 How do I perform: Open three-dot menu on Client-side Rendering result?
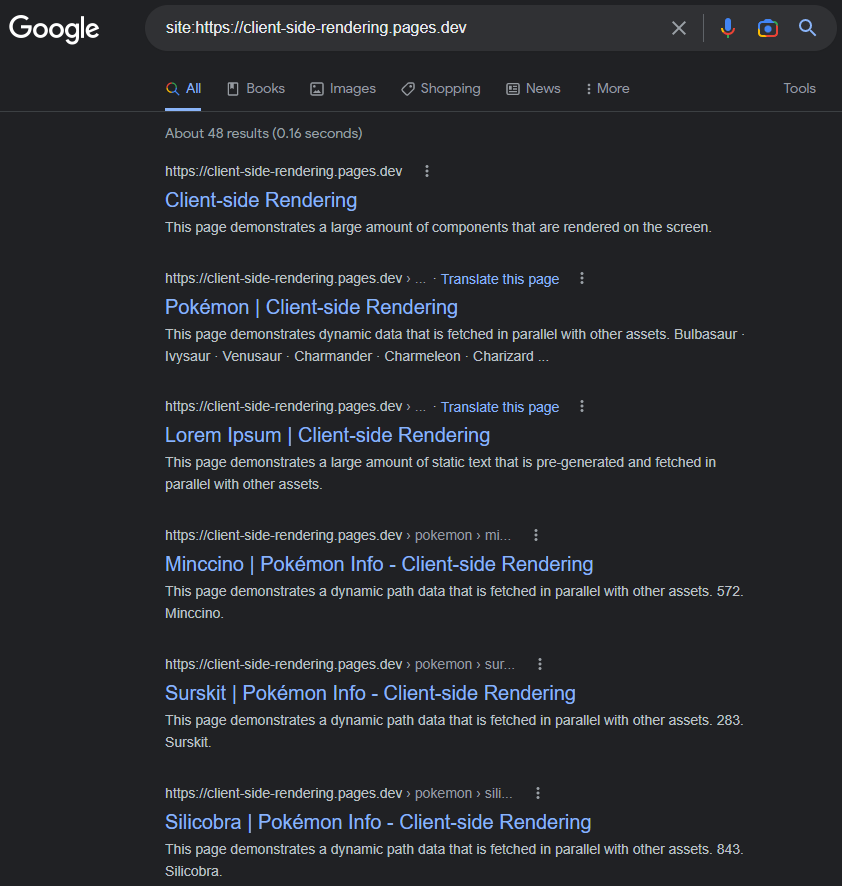pyautogui.click(x=426, y=171)
